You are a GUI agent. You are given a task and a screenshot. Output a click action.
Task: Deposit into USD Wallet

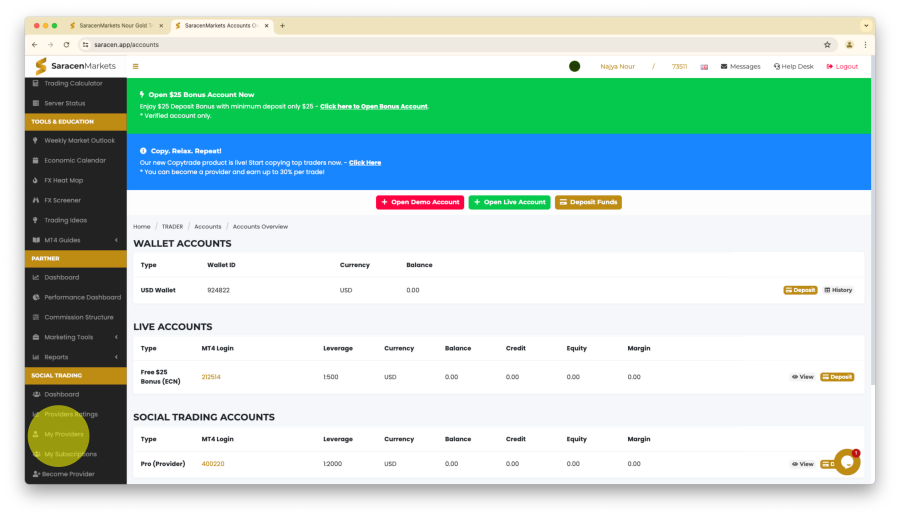[x=800, y=290]
